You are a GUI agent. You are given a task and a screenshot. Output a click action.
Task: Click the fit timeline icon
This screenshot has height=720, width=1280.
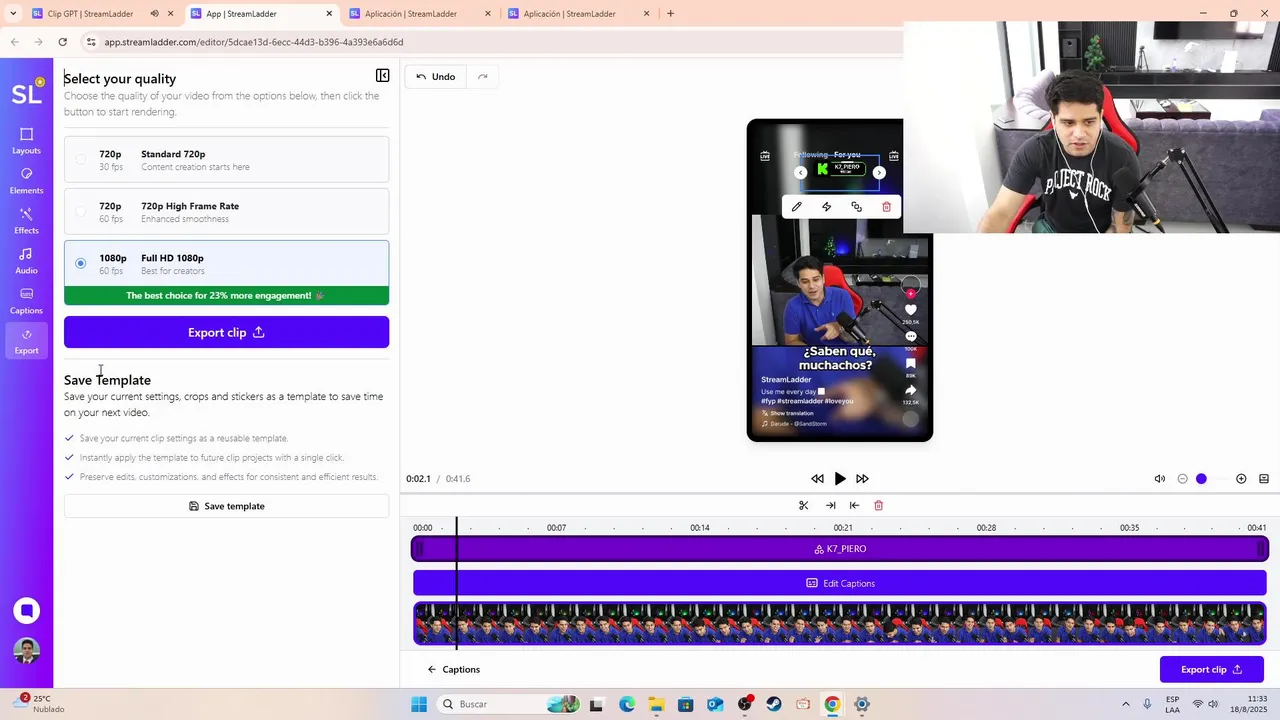(1264, 479)
